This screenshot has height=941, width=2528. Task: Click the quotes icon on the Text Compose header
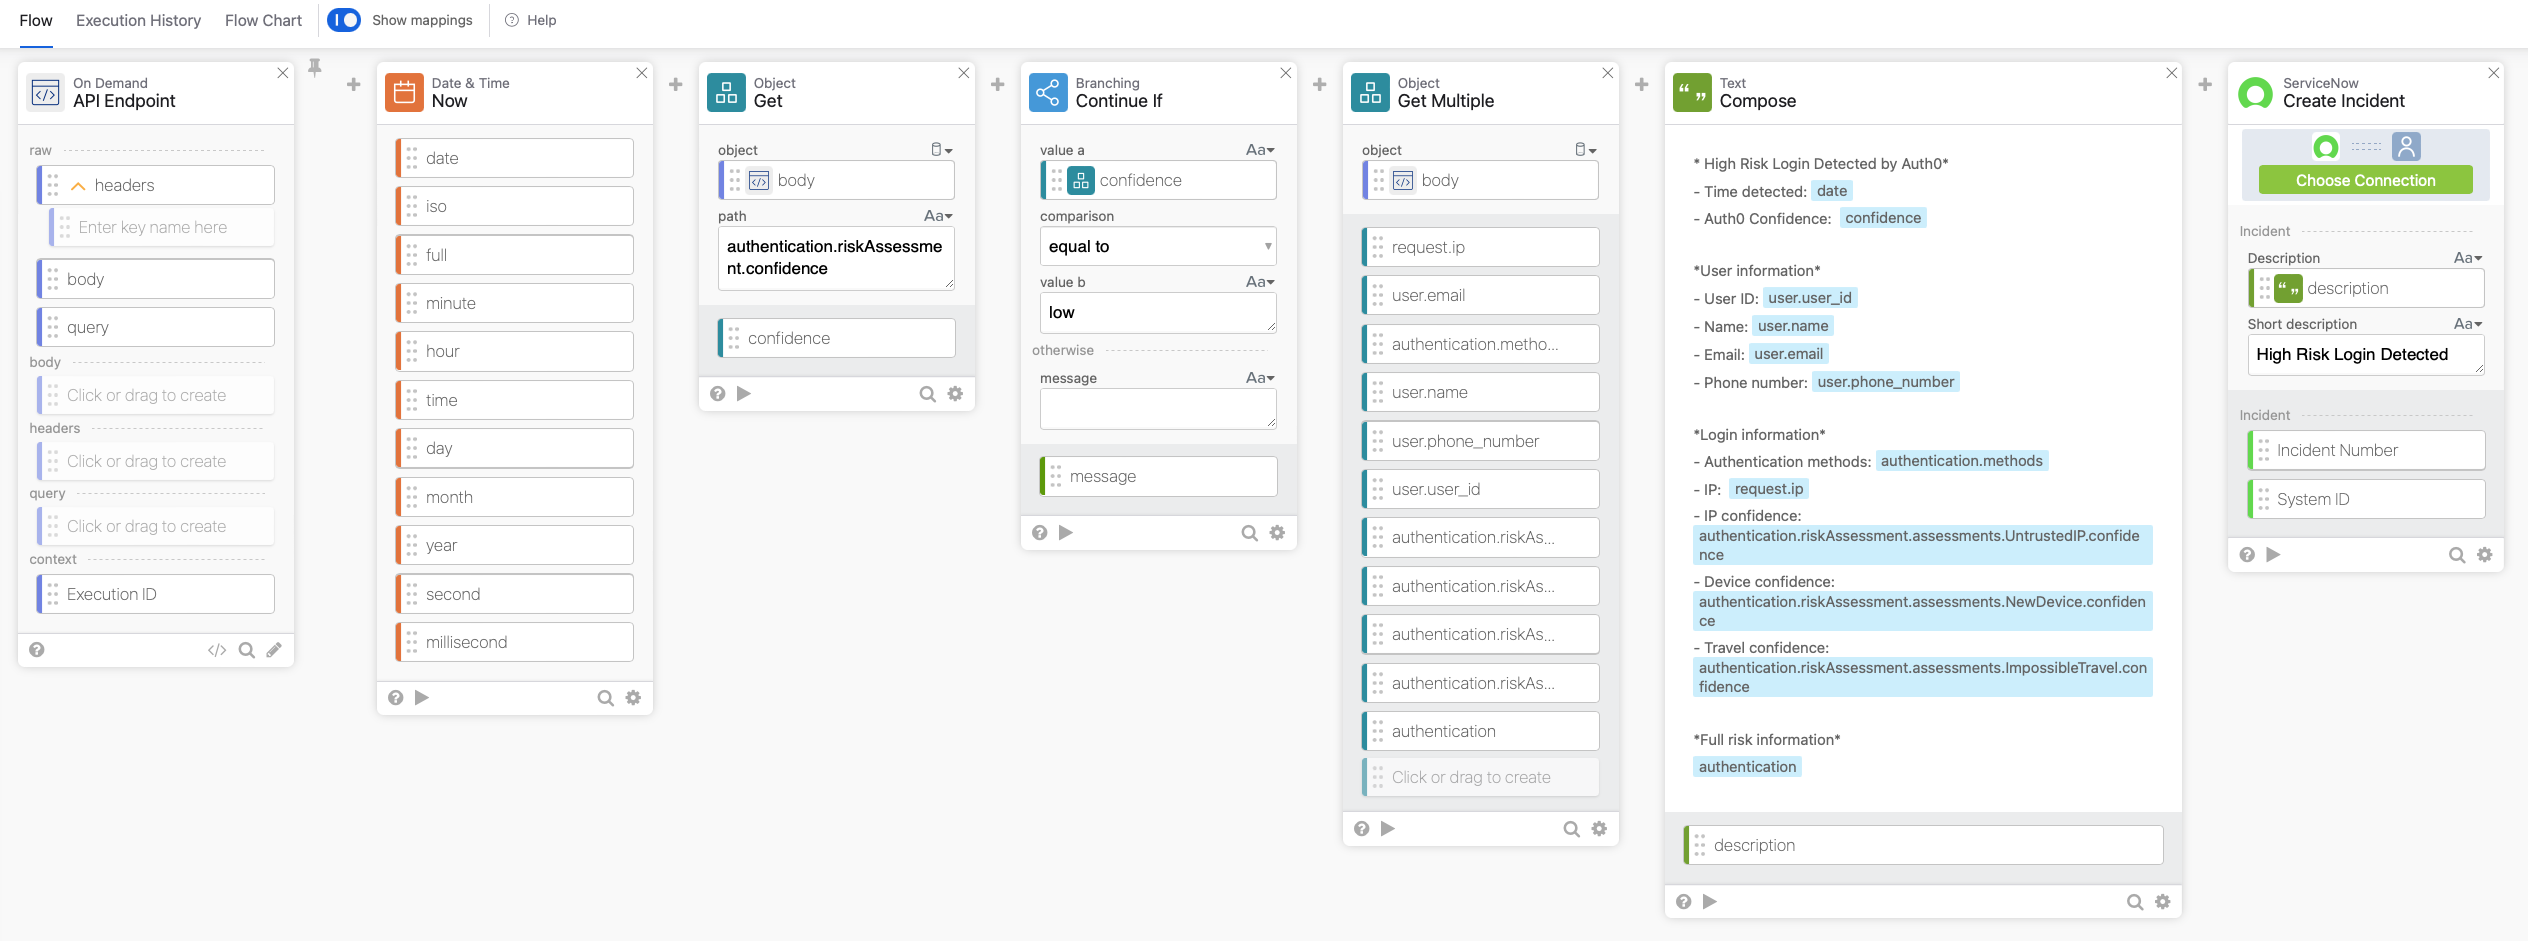[1692, 92]
